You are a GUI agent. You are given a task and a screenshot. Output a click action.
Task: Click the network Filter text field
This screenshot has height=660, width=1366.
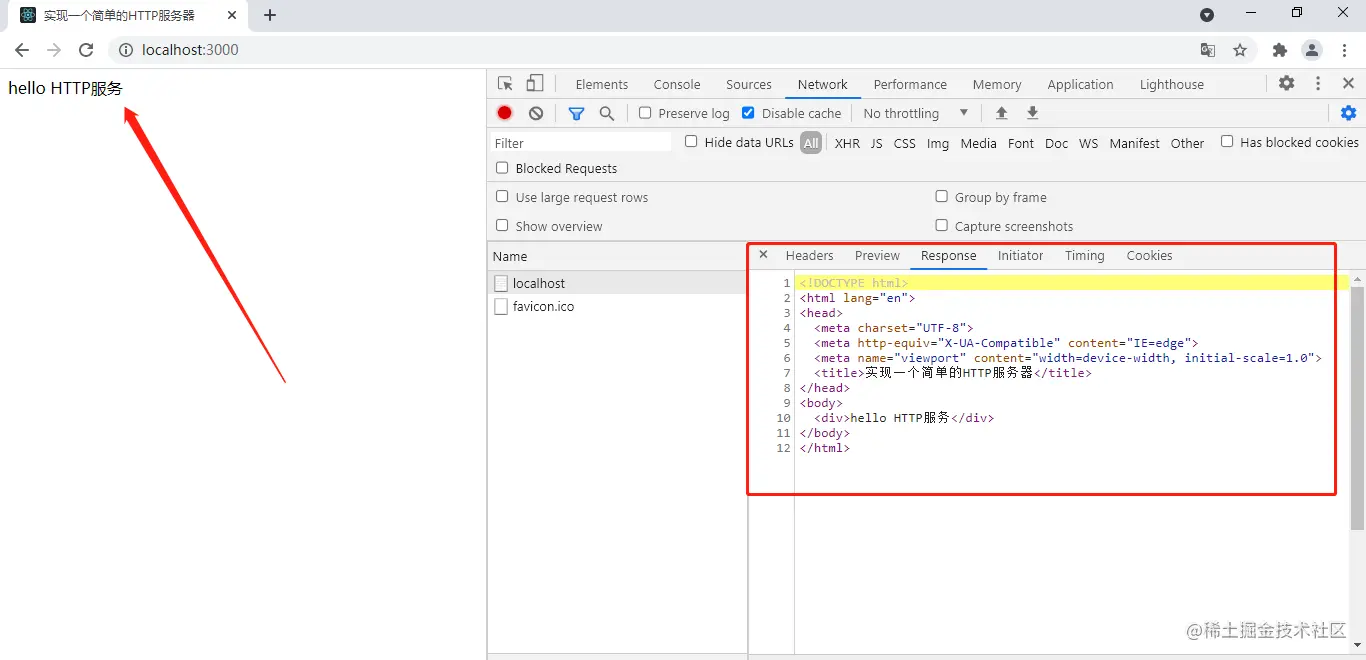click(x=582, y=143)
